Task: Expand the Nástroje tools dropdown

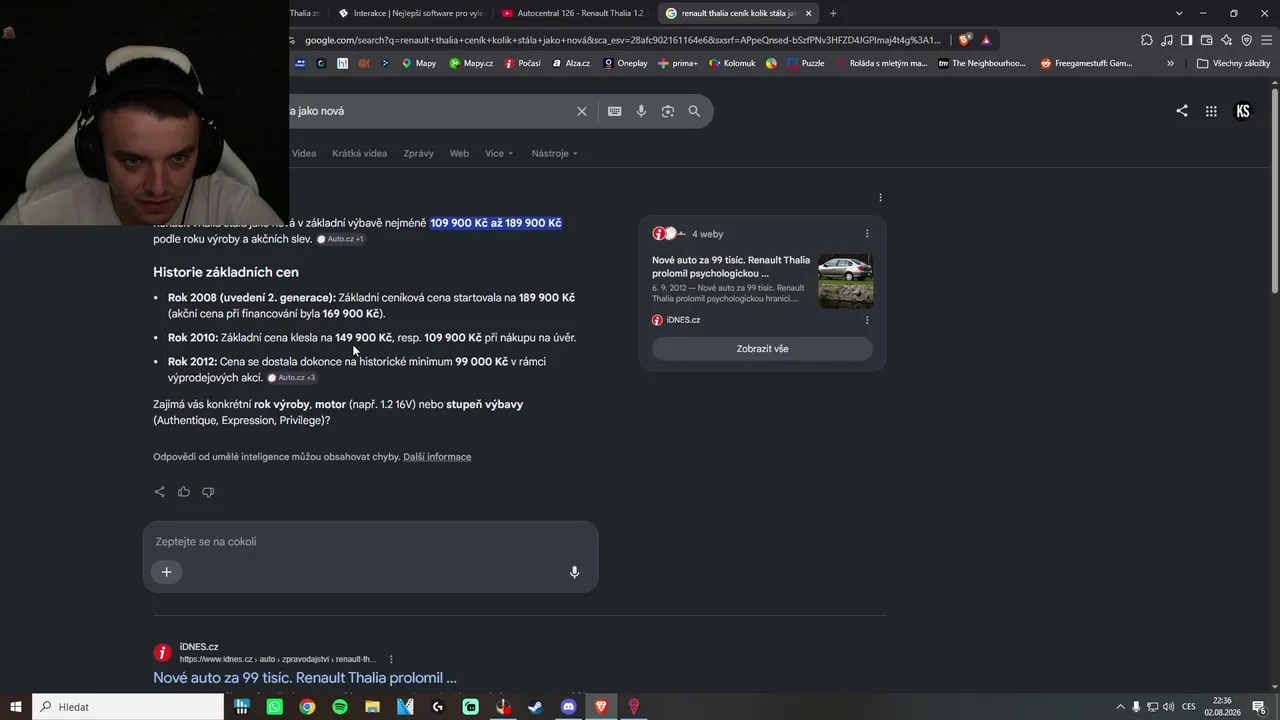Action: click(x=555, y=153)
